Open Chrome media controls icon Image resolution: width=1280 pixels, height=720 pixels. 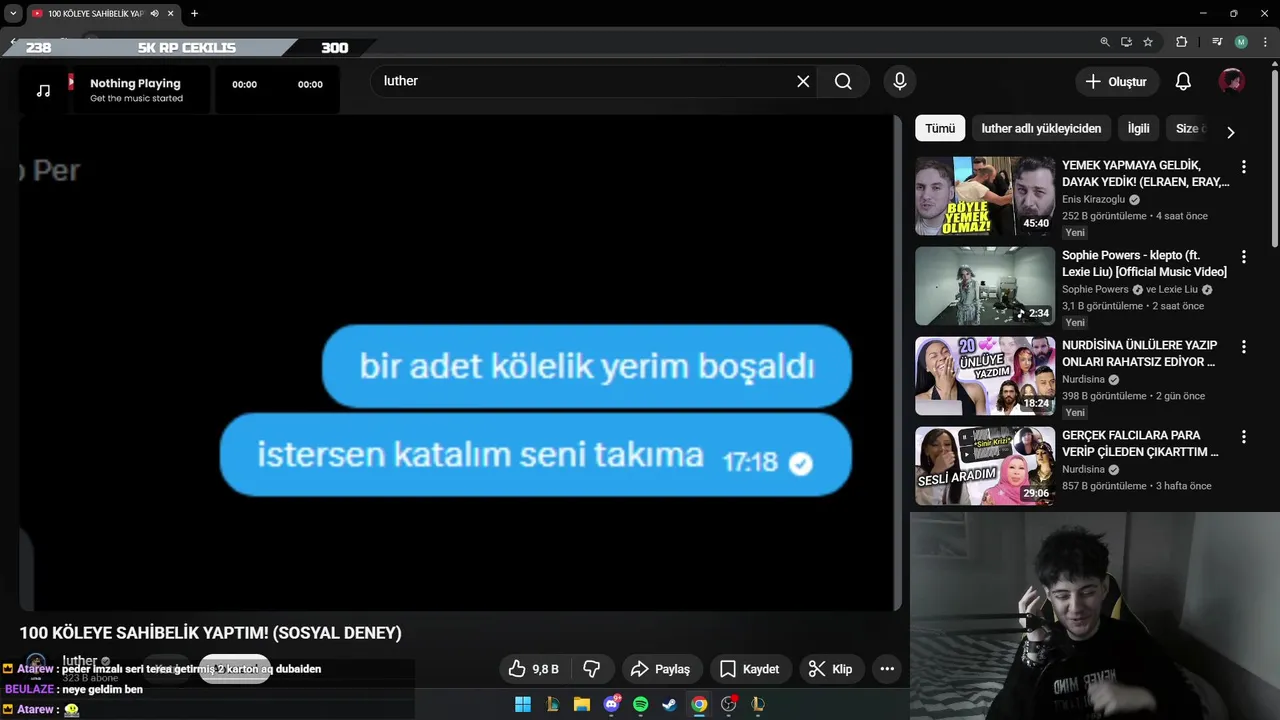pyautogui.click(x=1216, y=42)
